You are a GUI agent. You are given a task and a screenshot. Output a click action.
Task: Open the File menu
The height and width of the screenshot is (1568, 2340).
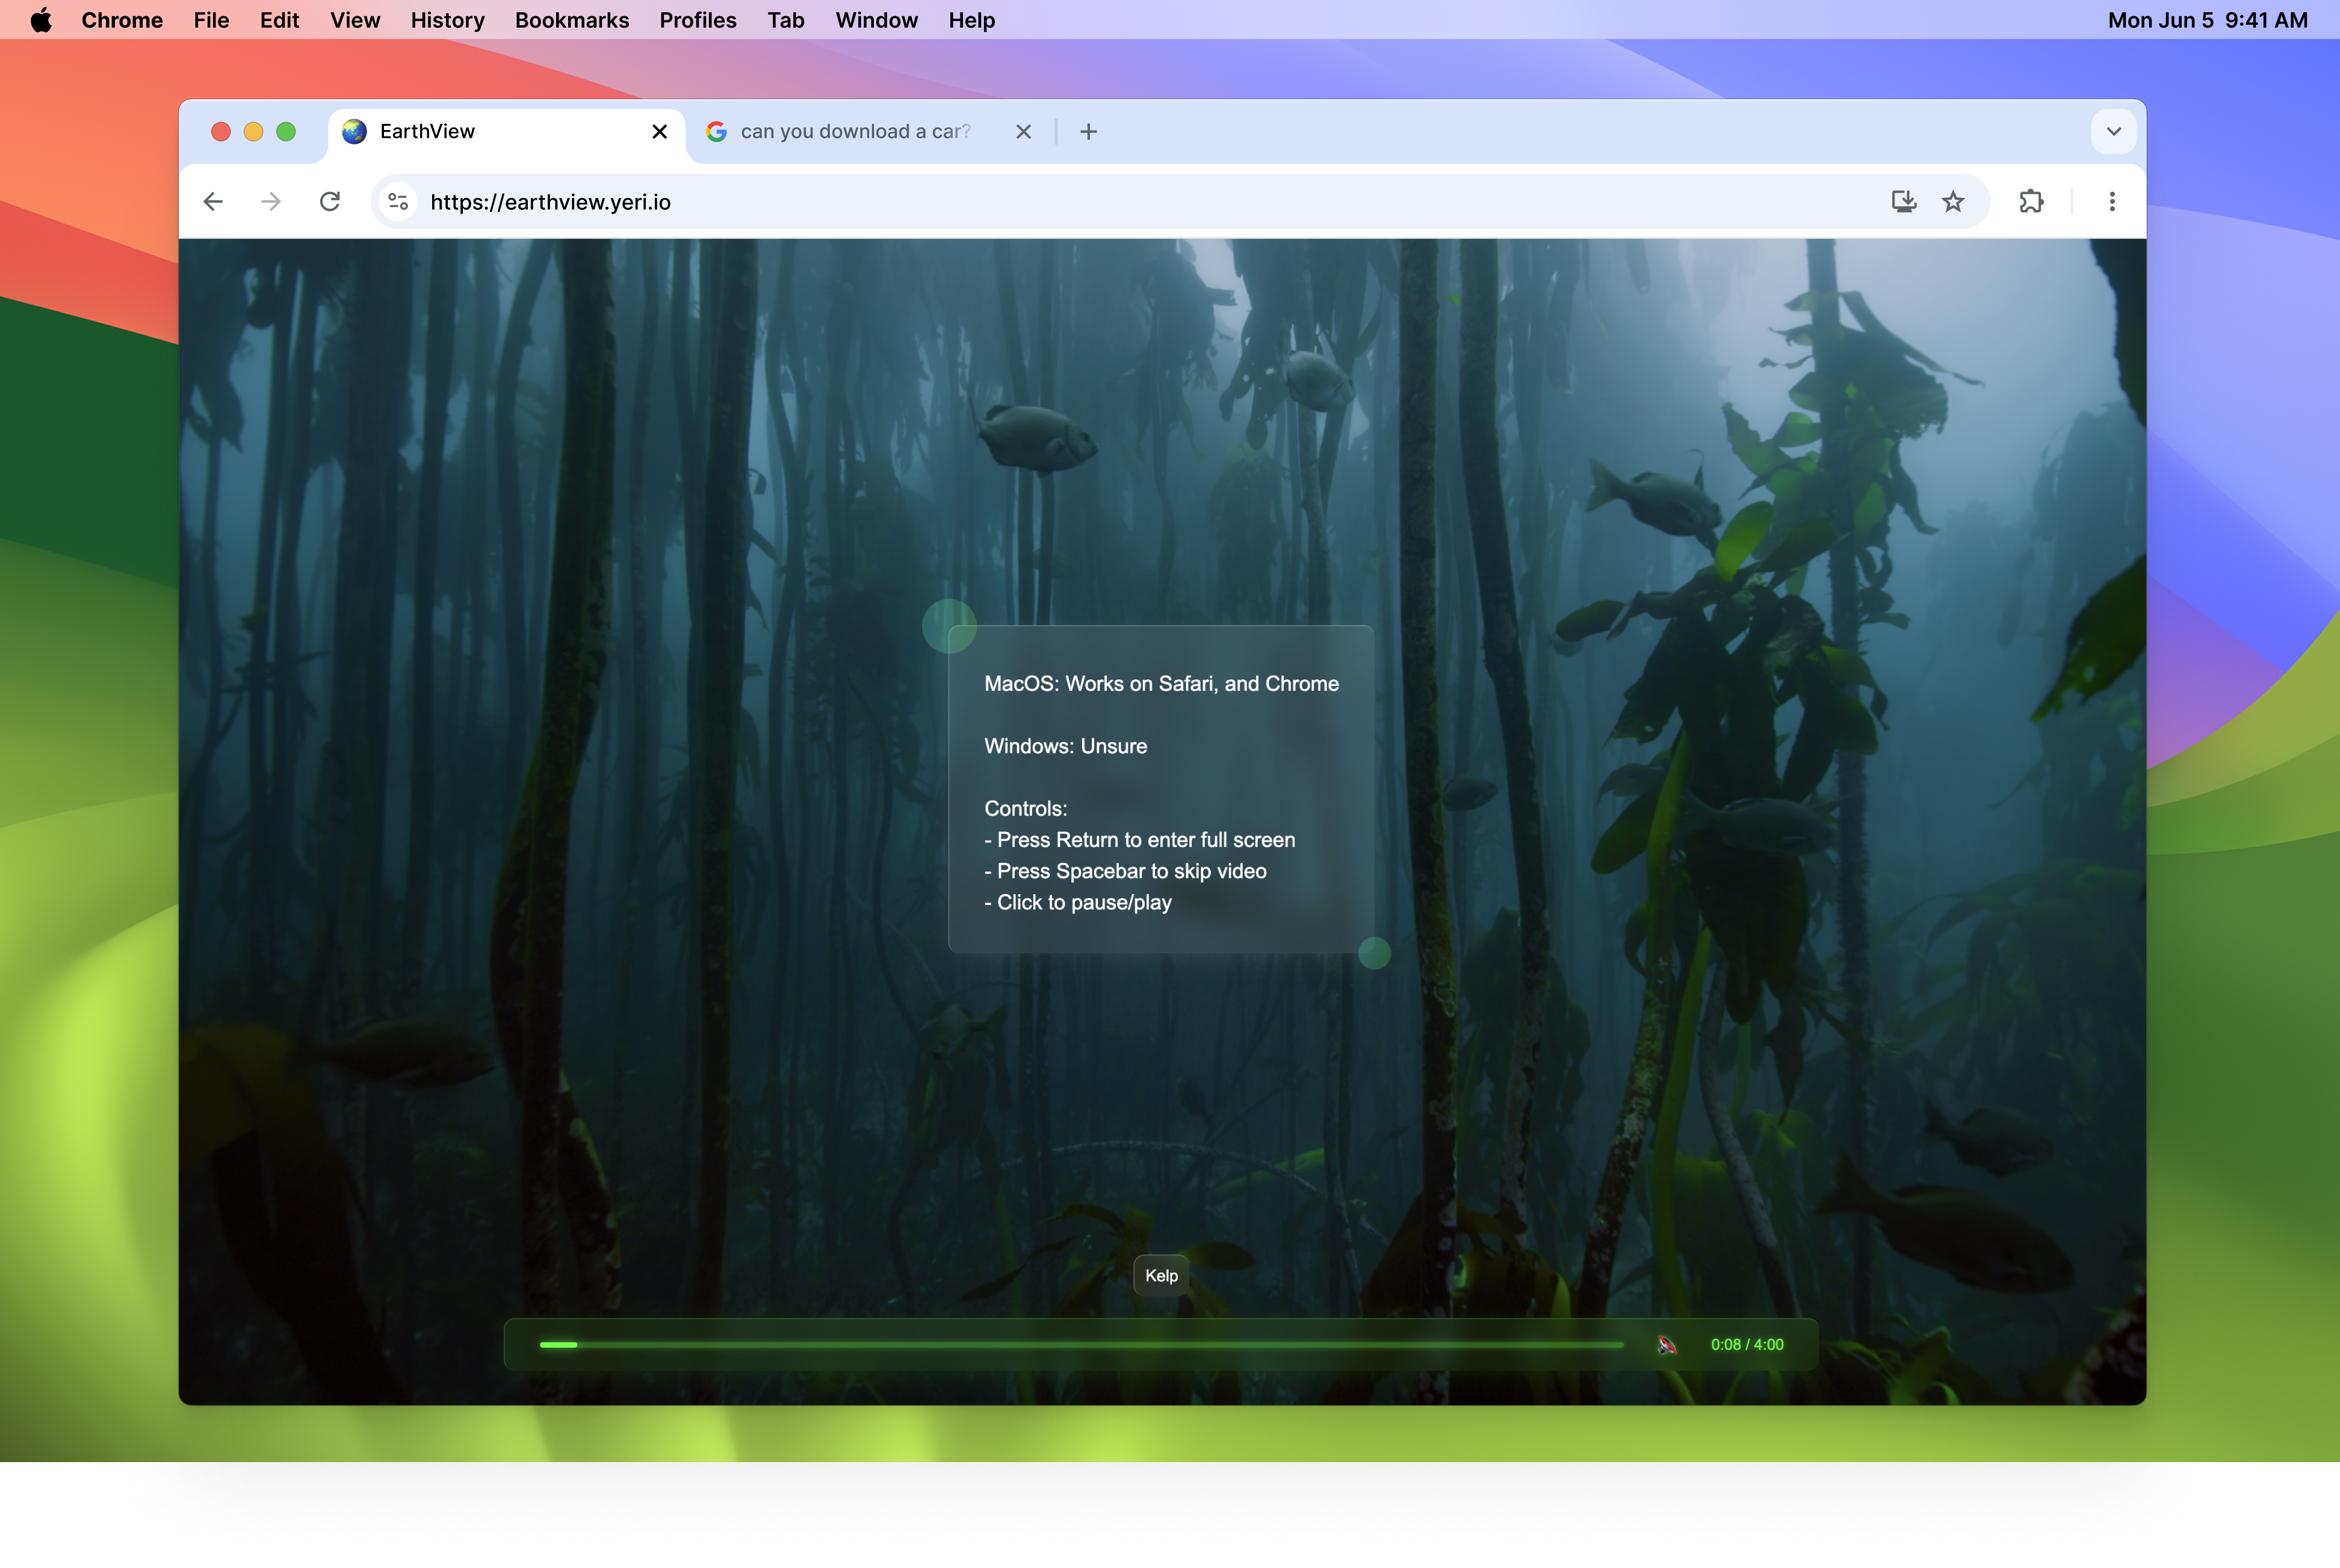point(211,20)
